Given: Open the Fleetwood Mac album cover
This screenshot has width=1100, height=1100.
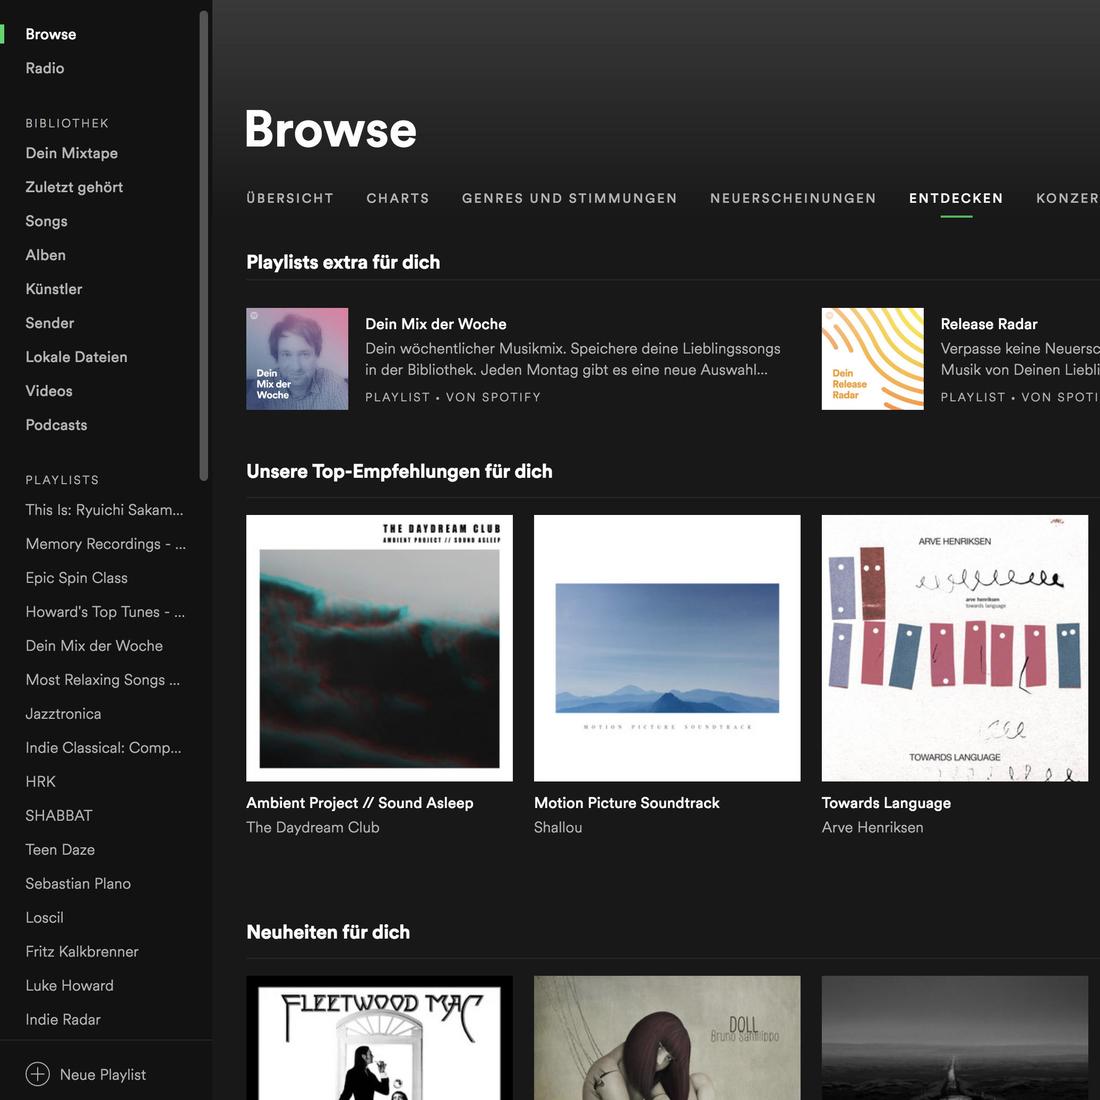Looking at the screenshot, I should click(380, 1038).
